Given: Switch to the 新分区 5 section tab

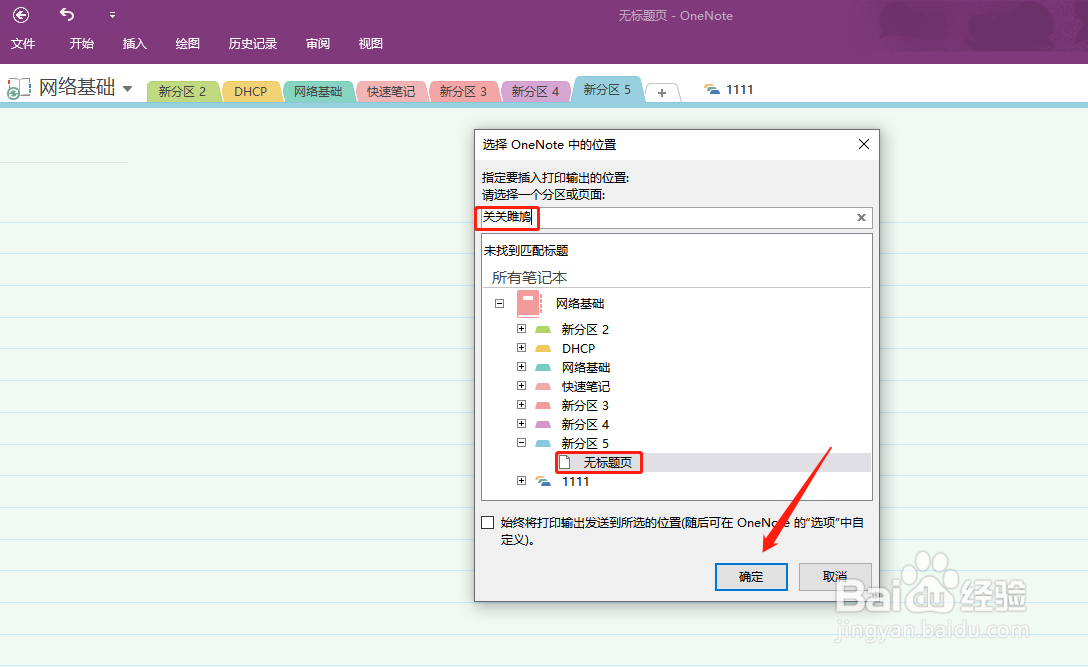Looking at the screenshot, I should (x=607, y=90).
